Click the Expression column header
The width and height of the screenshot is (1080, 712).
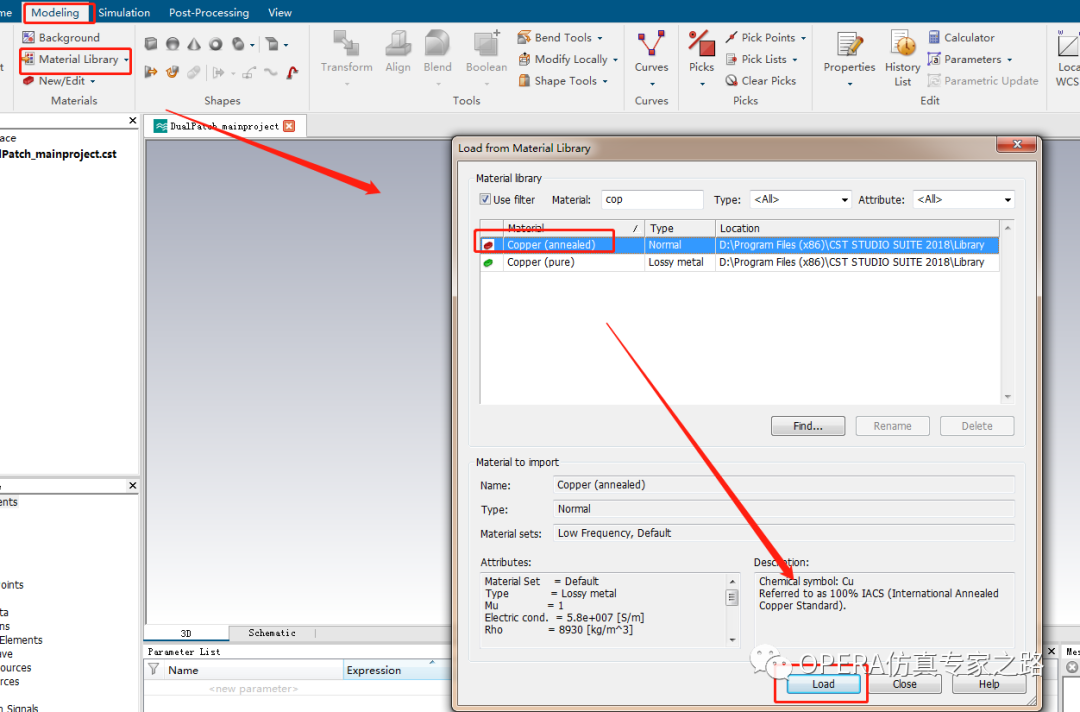tap(397, 670)
